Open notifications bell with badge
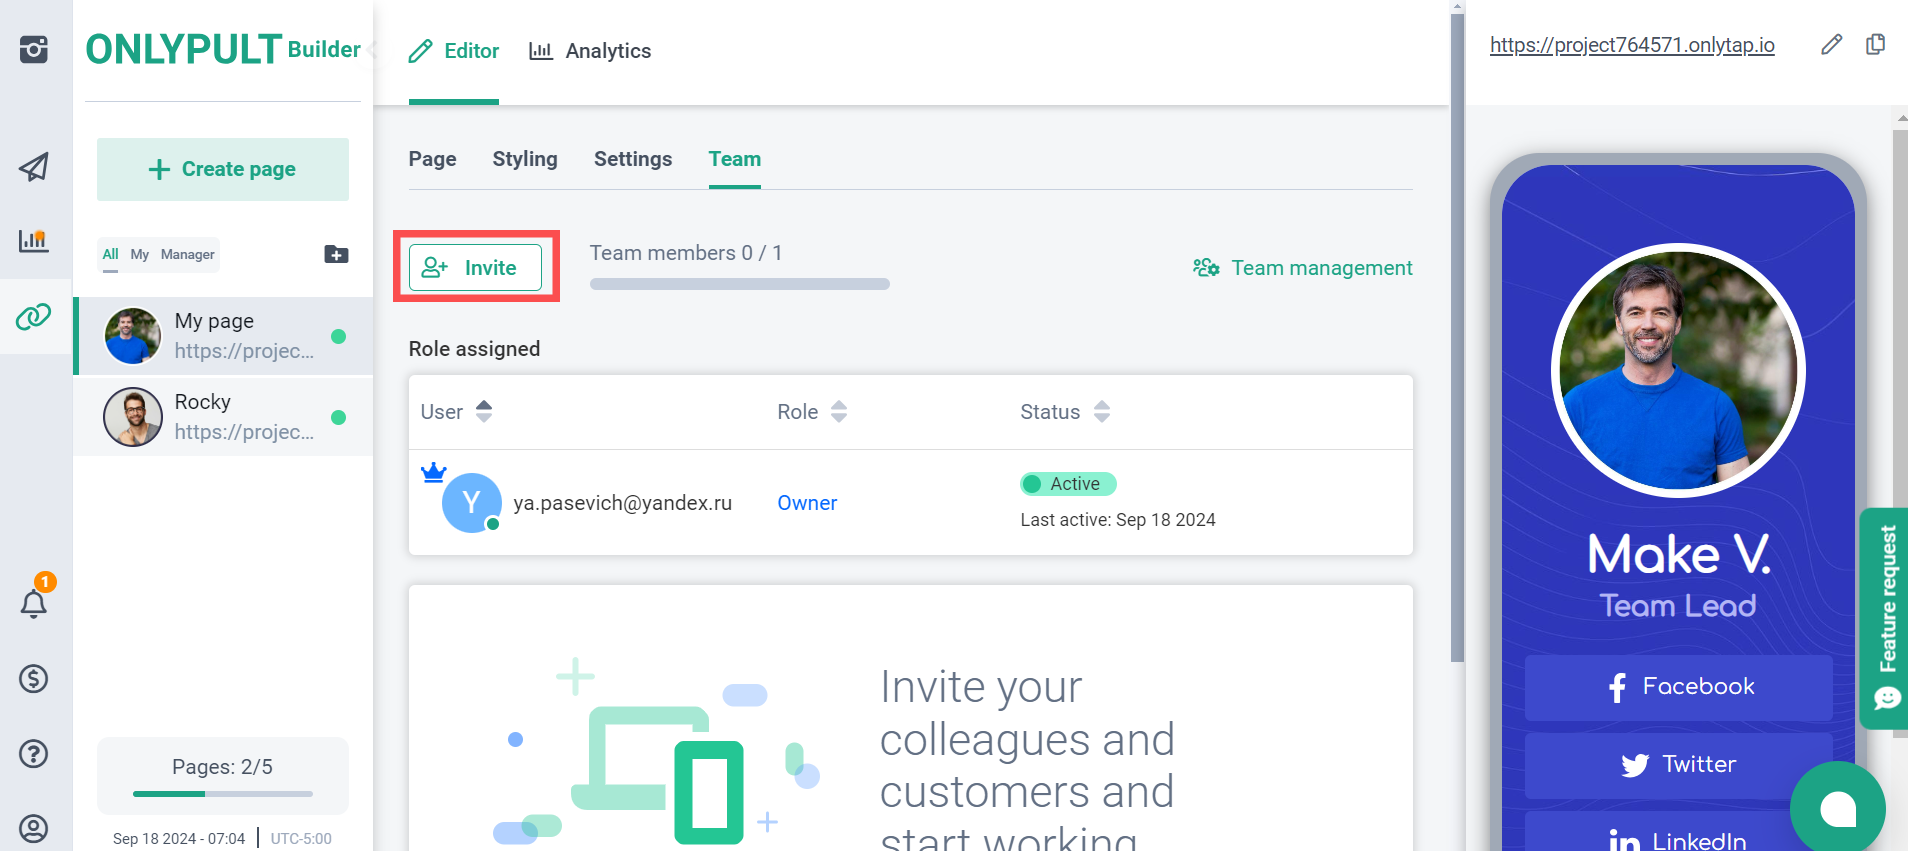The image size is (1908, 851). point(34,603)
